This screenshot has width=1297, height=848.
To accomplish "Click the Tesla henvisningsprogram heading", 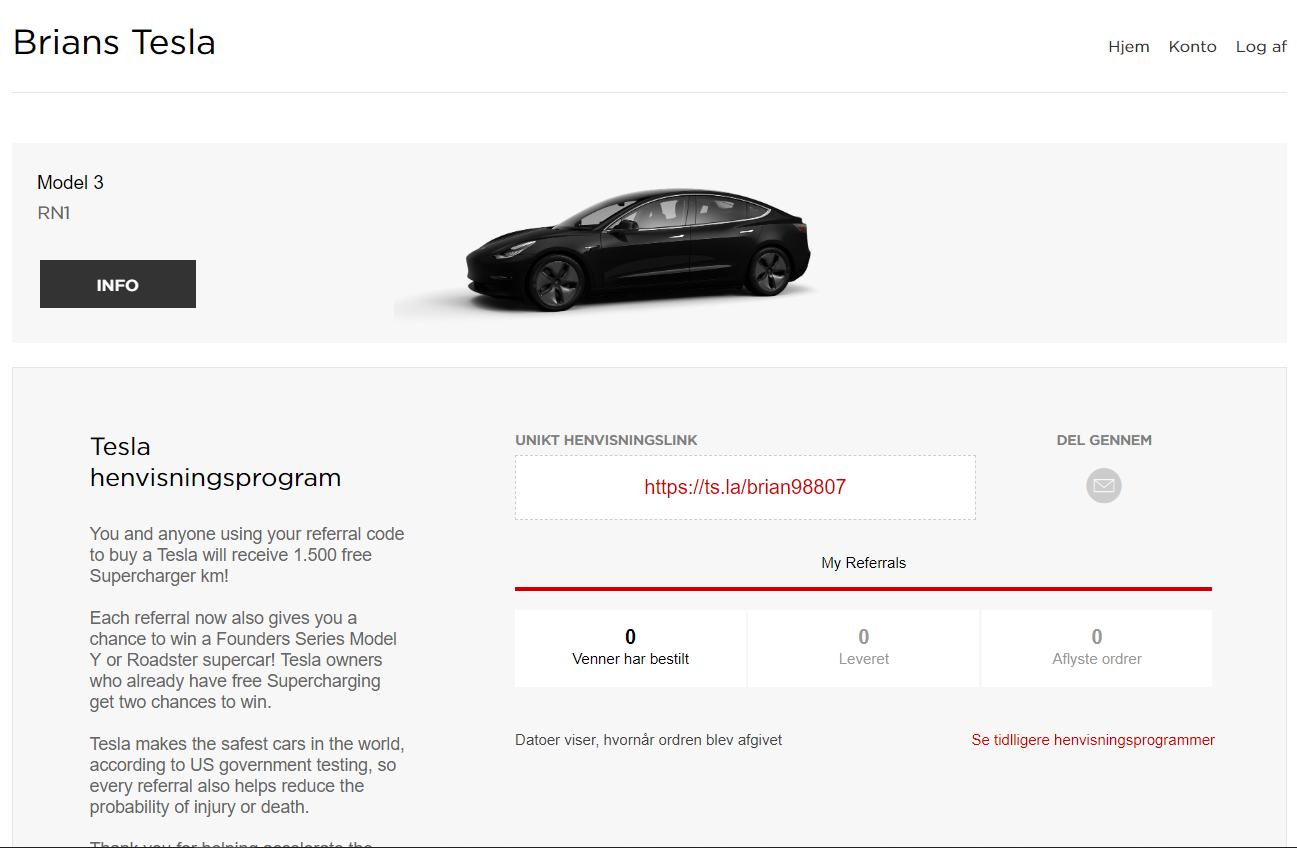I will pos(215,462).
